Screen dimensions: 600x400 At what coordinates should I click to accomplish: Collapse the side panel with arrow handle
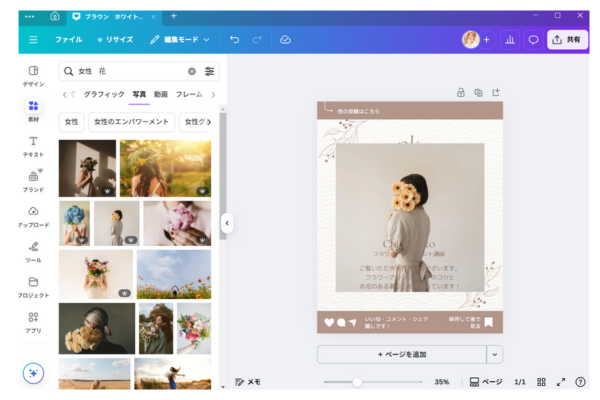click(227, 223)
